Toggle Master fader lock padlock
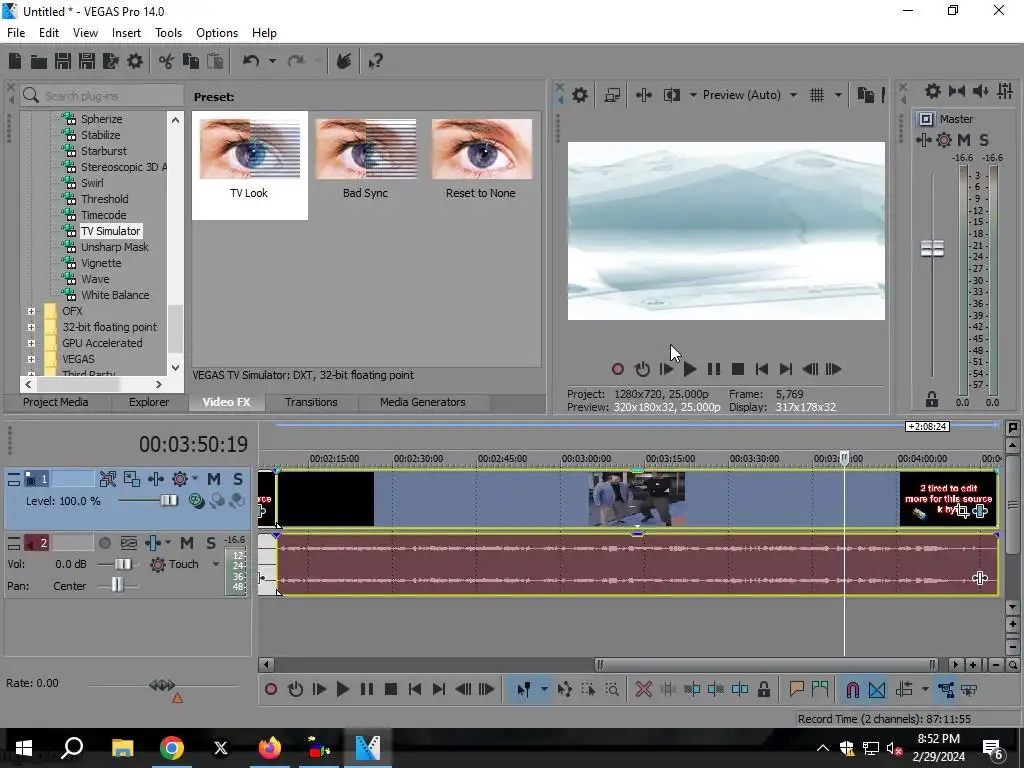Viewport: 1024px width, 768px height. pyautogui.click(x=932, y=399)
